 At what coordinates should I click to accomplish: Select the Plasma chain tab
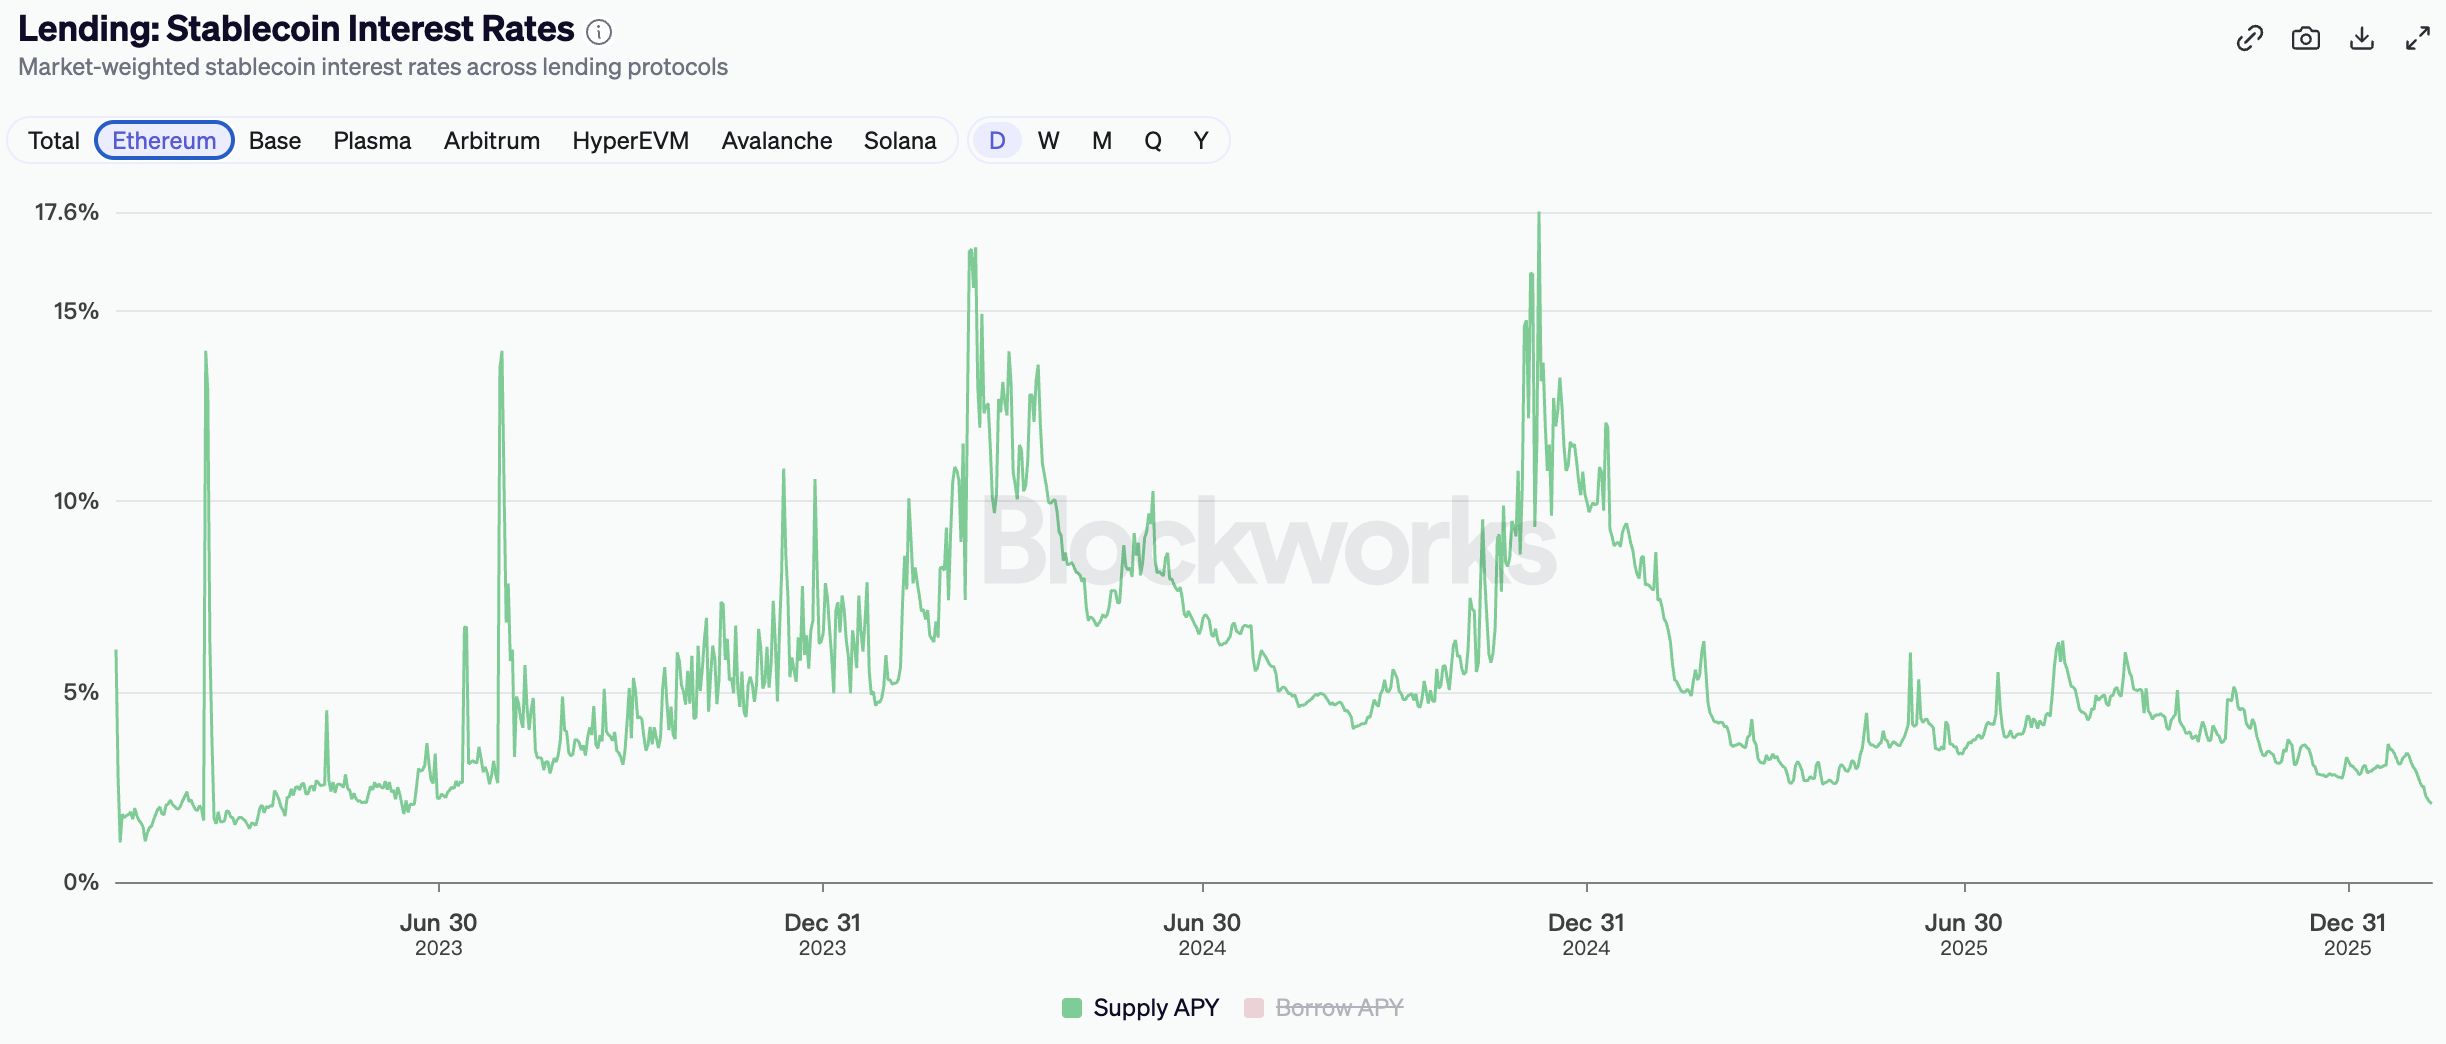(372, 141)
